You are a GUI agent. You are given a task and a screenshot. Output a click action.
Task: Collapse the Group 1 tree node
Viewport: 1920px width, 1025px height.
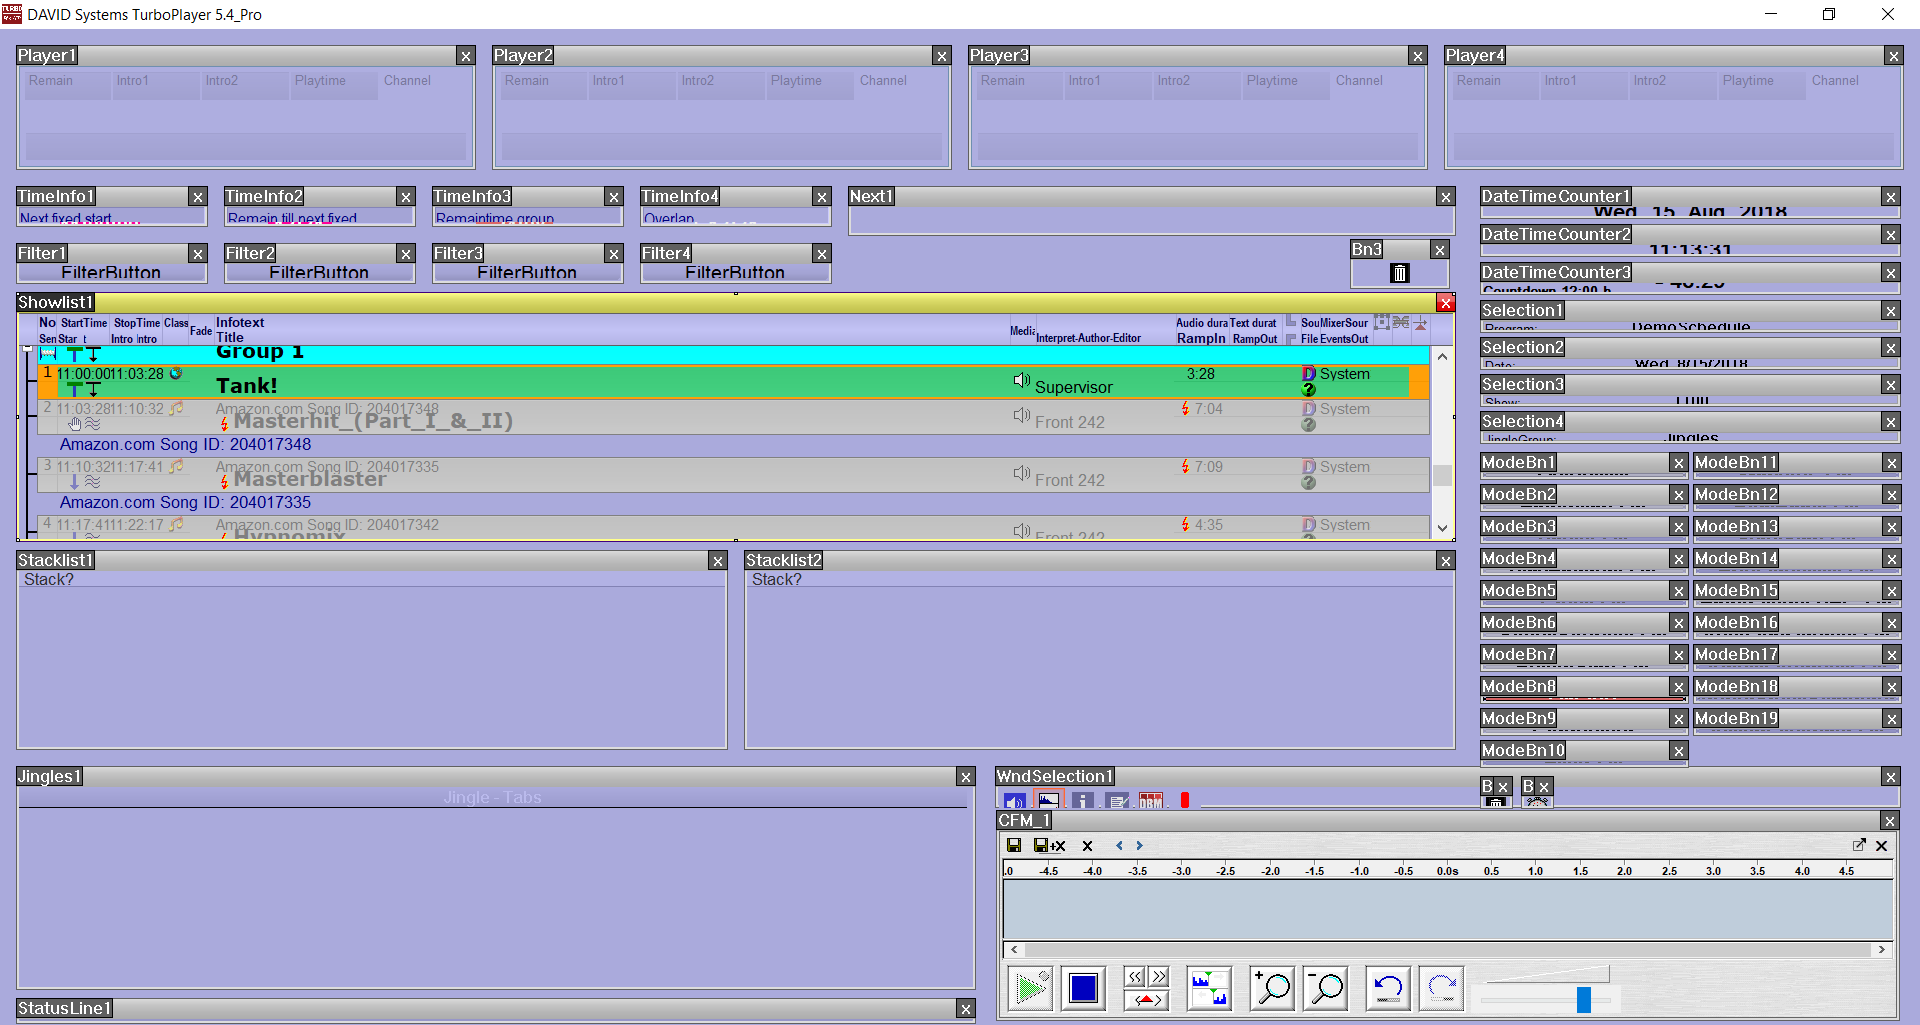pos(27,349)
